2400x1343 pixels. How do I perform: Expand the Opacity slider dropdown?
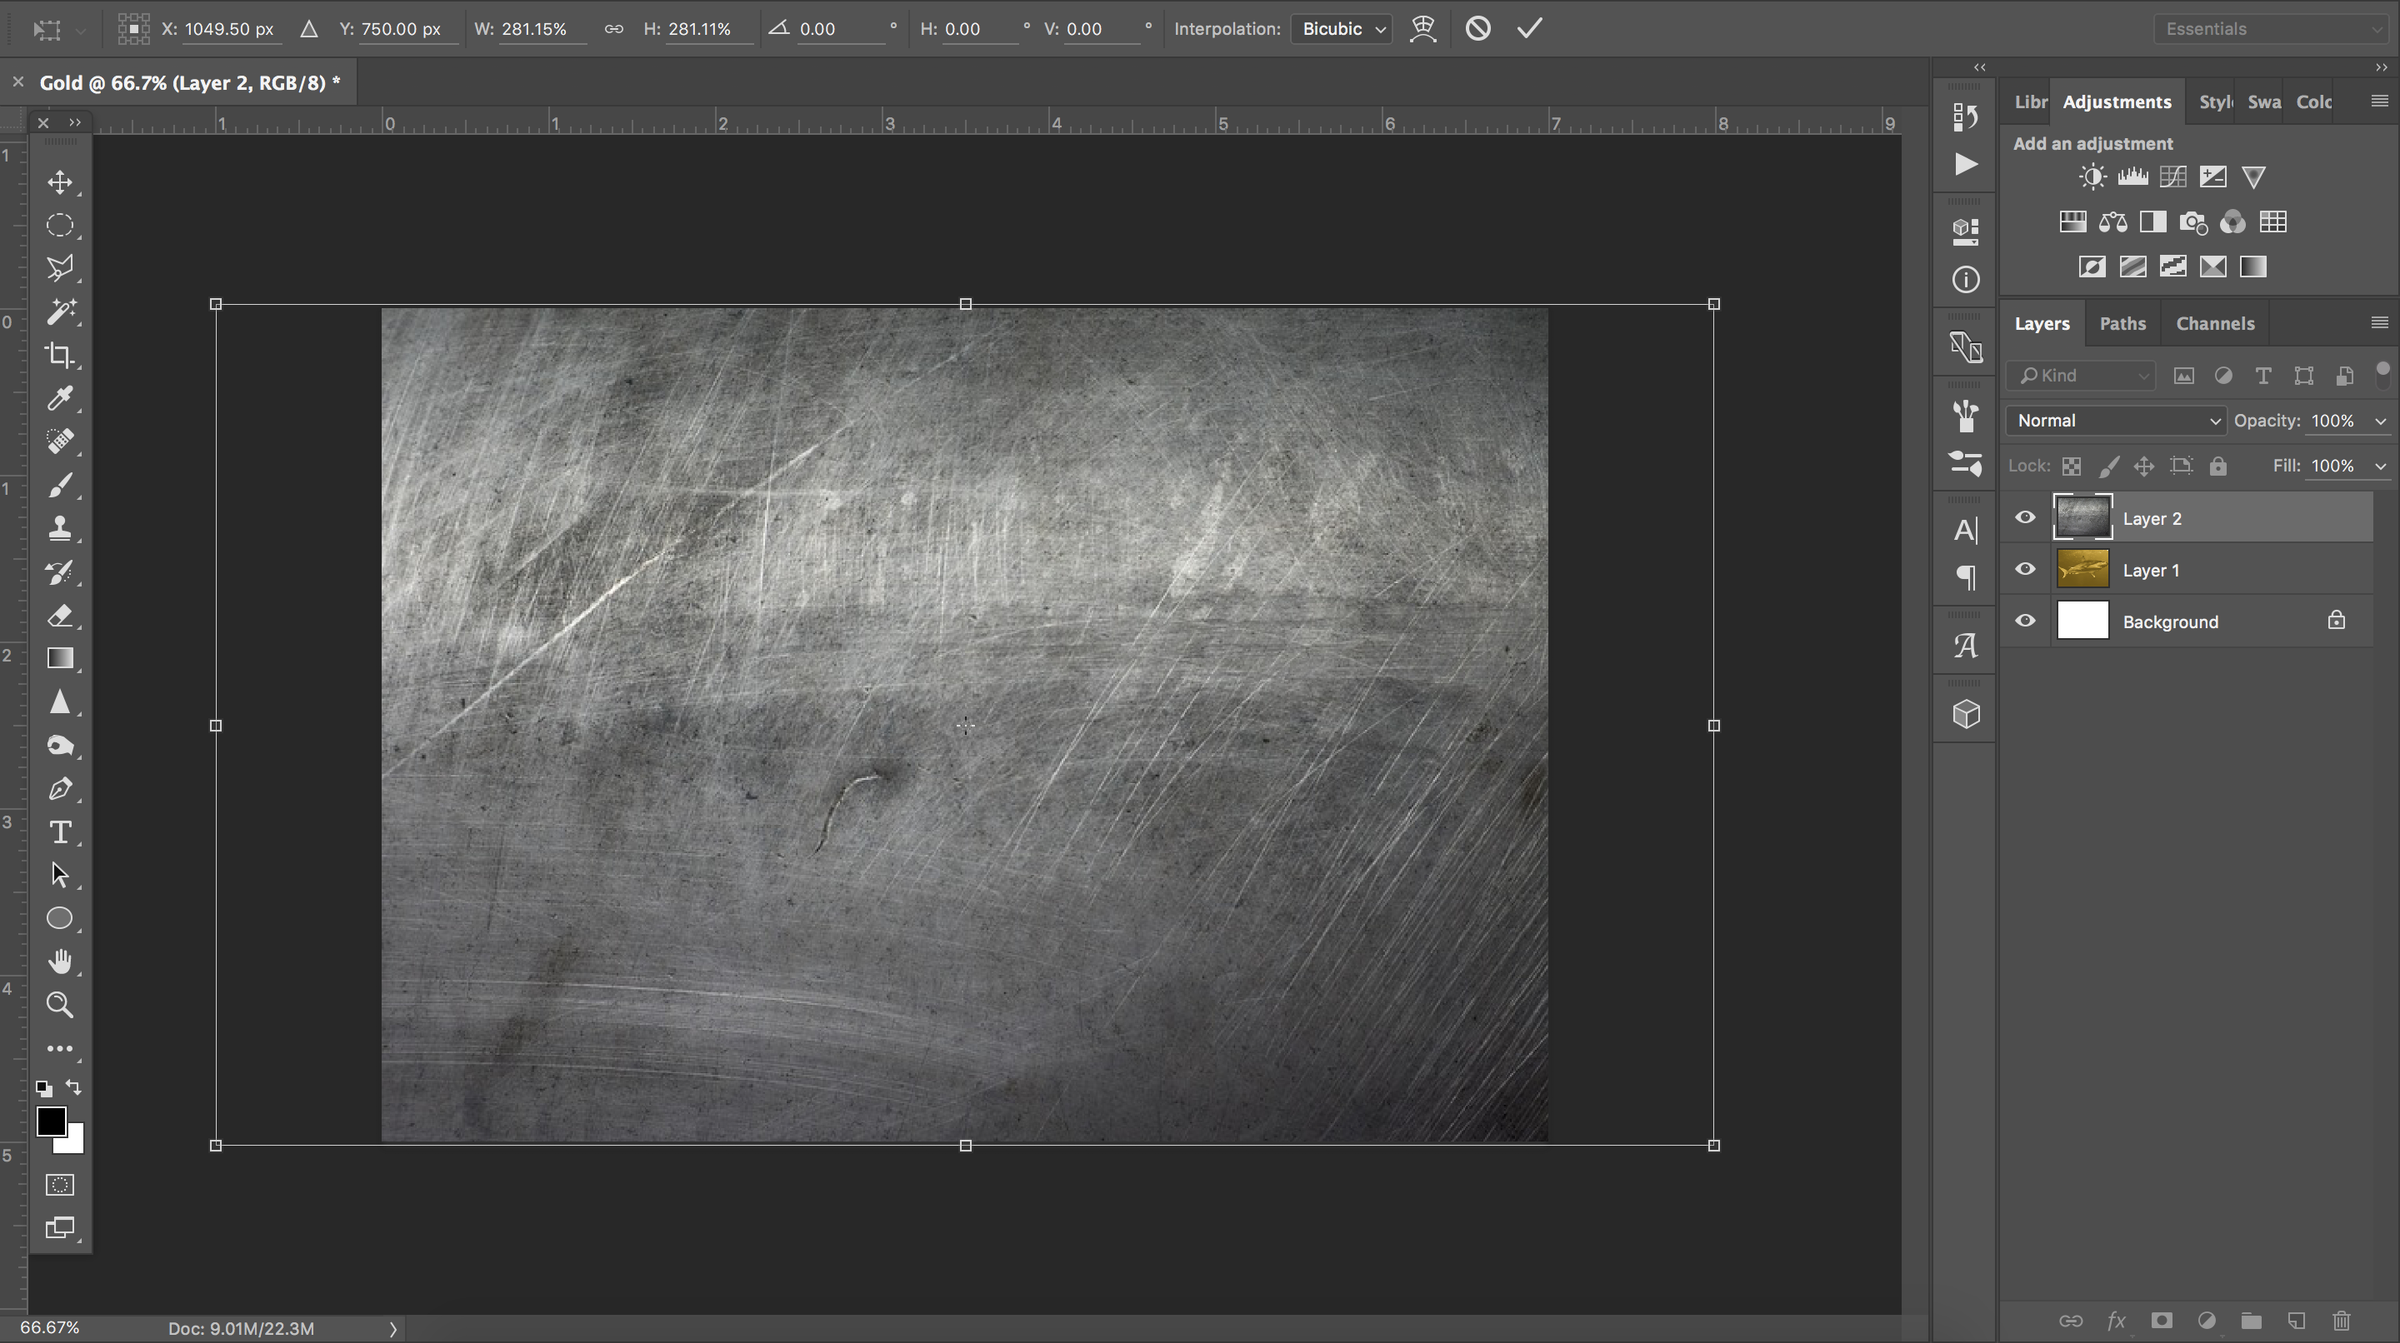(2380, 421)
